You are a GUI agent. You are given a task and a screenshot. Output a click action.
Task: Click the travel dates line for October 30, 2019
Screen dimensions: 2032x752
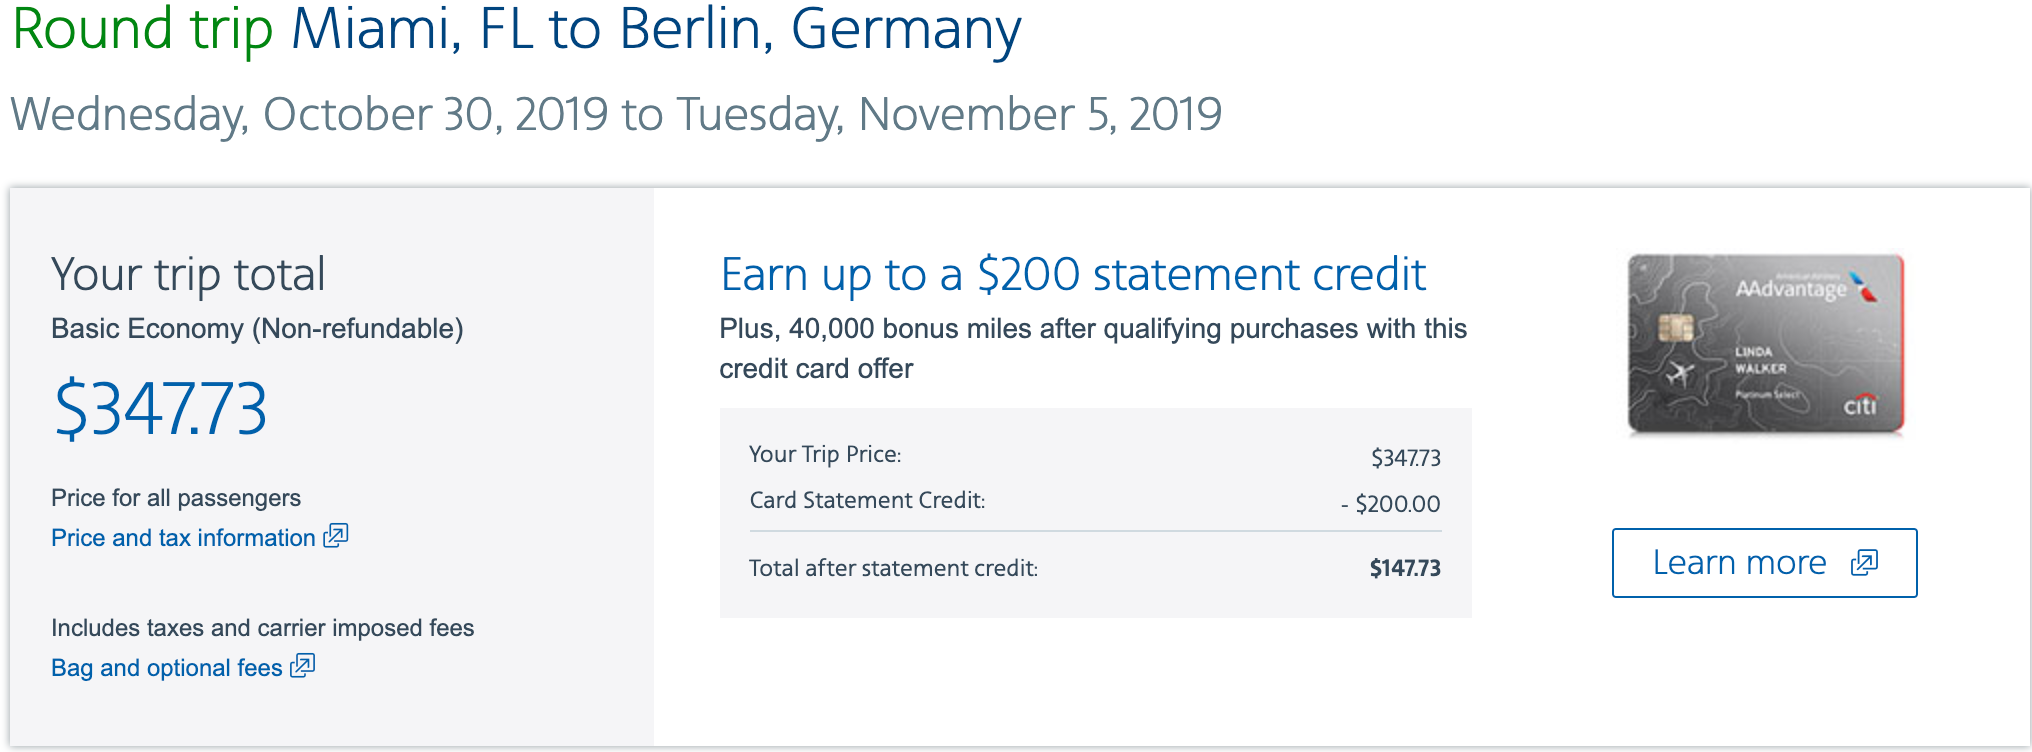[616, 114]
